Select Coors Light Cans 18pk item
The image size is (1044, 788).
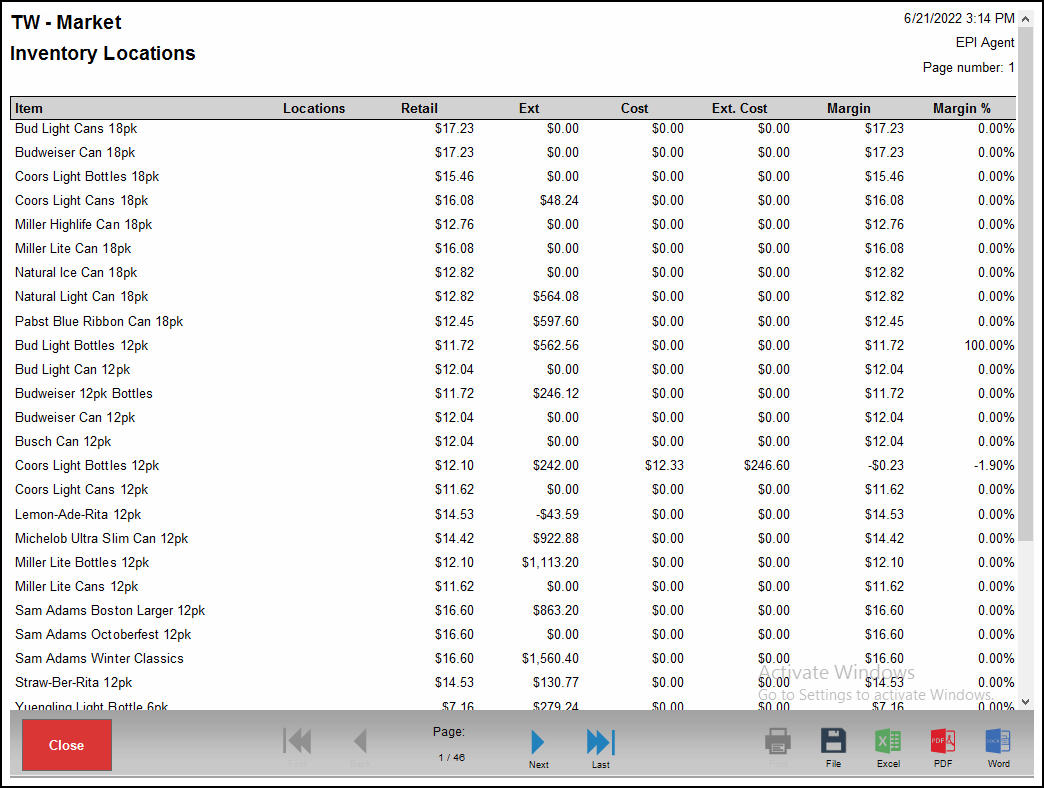pyautogui.click(x=81, y=200)
